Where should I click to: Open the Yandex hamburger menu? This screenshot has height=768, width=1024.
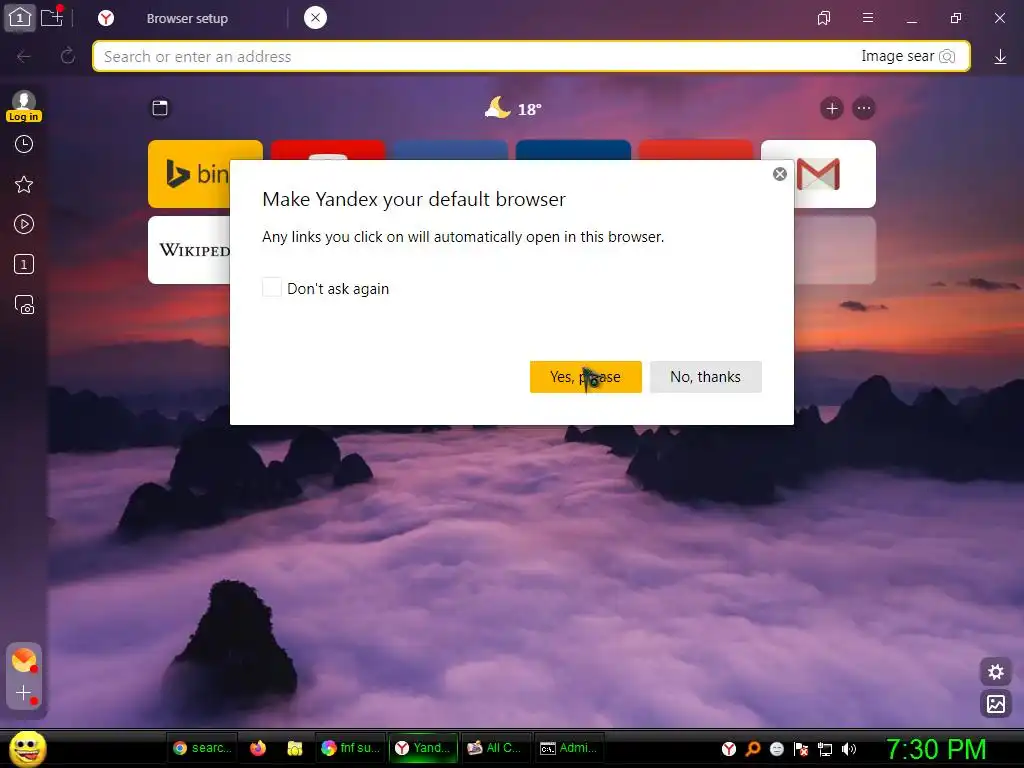pos(868,18)
